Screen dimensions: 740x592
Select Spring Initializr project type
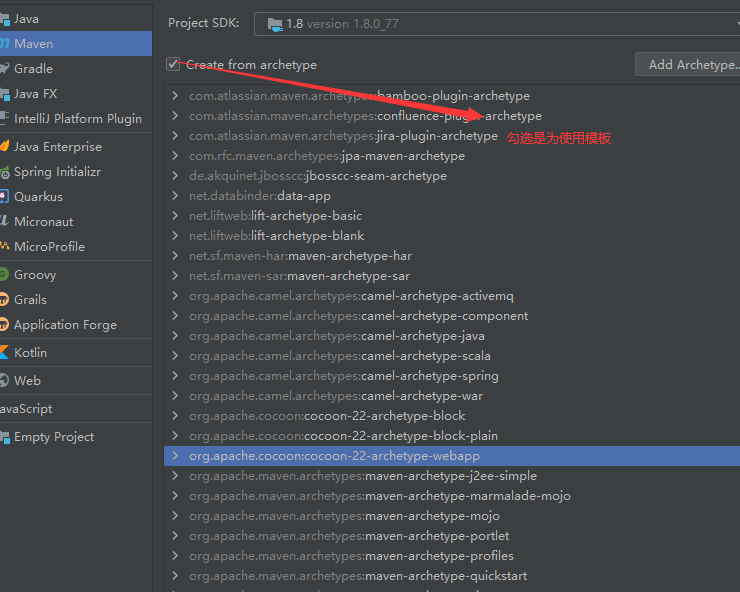coord(76,172)
